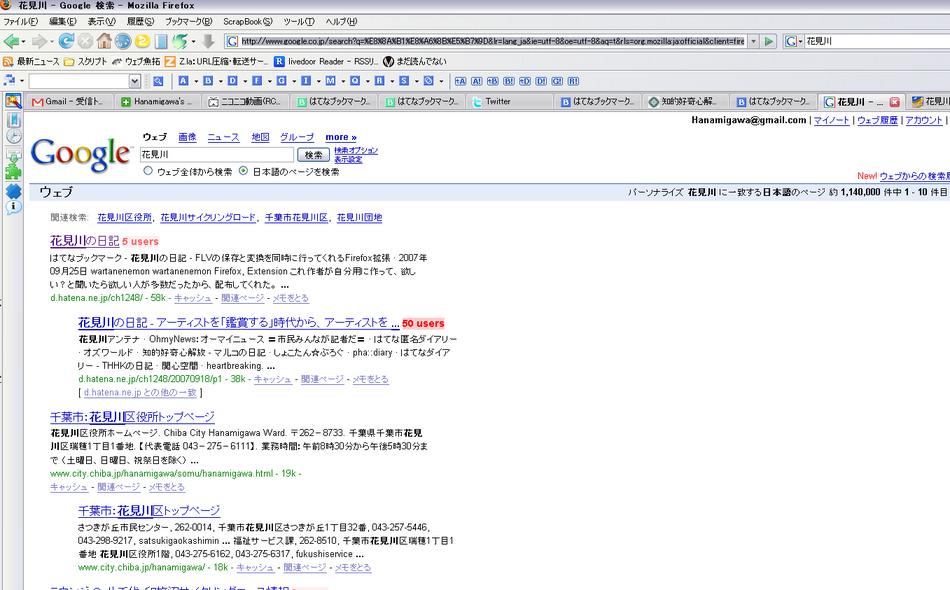Image resolution: width=950 pixels, height=590 pixels.
Task: Open the third toolbar combo box dropdown
Action: pyautogui.click(x=135, y=81)
